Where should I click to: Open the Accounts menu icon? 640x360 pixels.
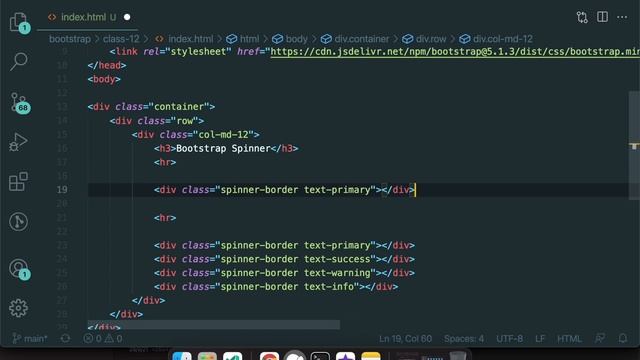(x=19, y=269)
